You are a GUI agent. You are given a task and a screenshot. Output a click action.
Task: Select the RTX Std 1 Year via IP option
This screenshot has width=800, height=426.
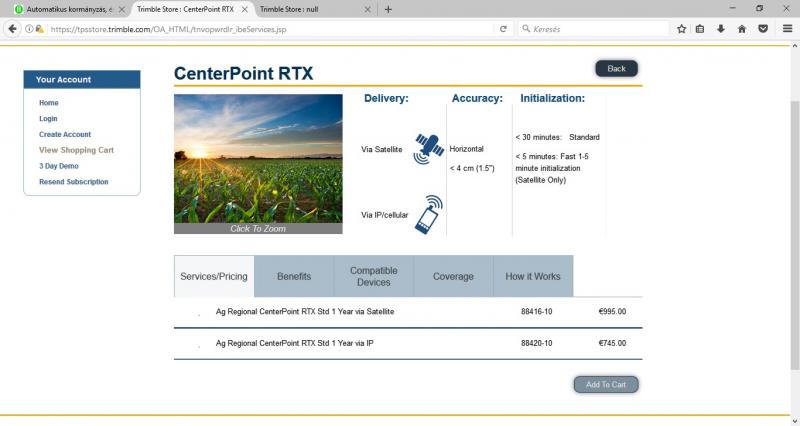tap(198, 344)
